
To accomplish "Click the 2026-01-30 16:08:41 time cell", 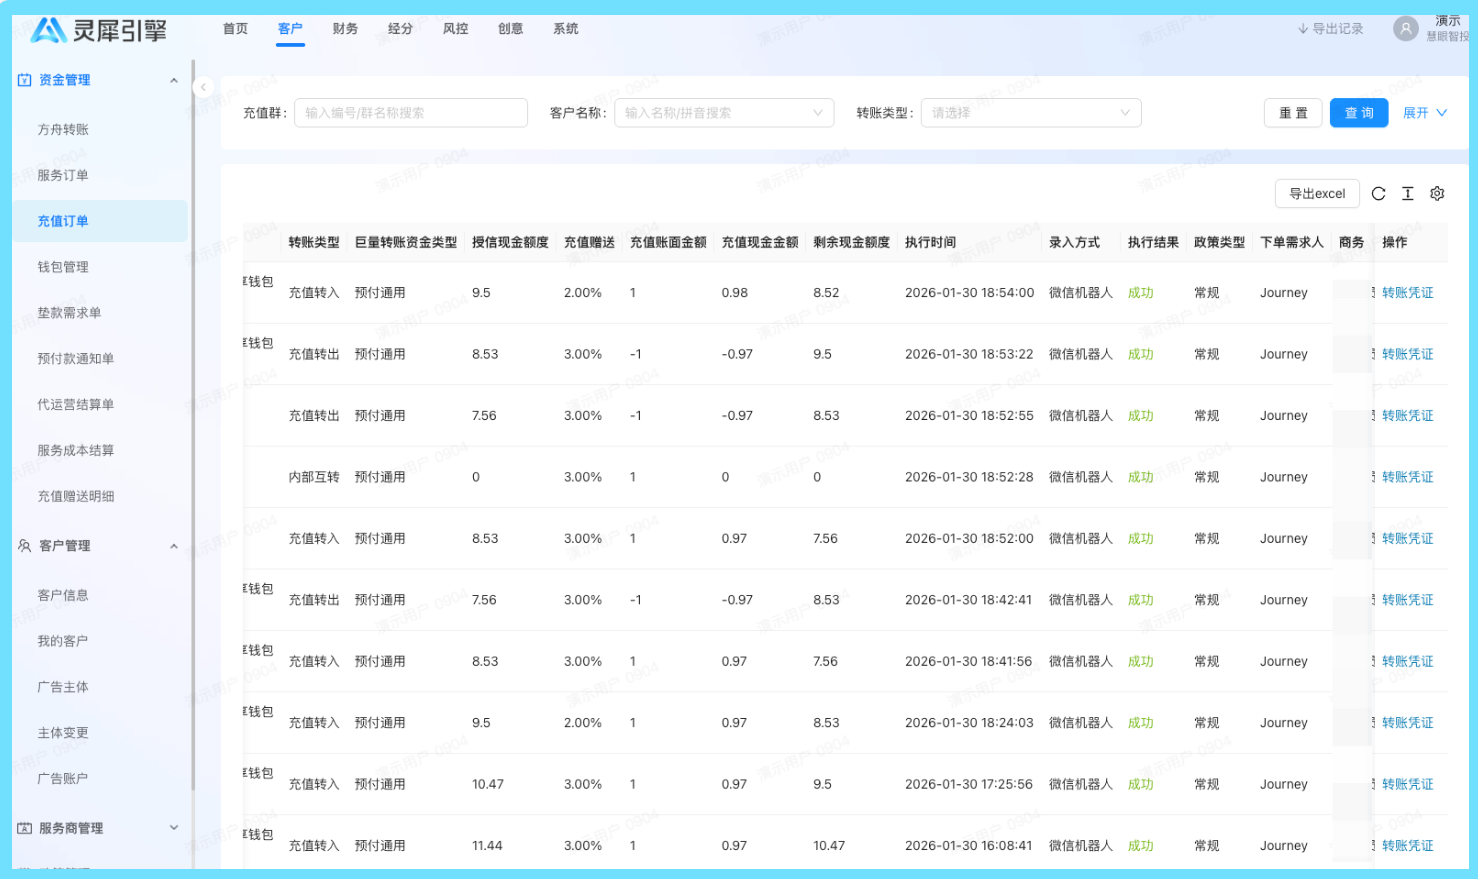I will point(968,846).
